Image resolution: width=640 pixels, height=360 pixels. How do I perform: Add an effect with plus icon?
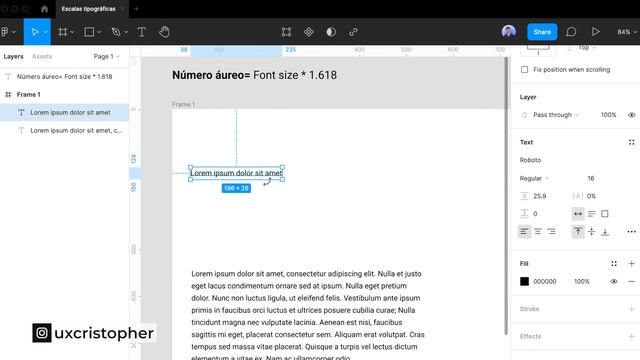(631, 336)
